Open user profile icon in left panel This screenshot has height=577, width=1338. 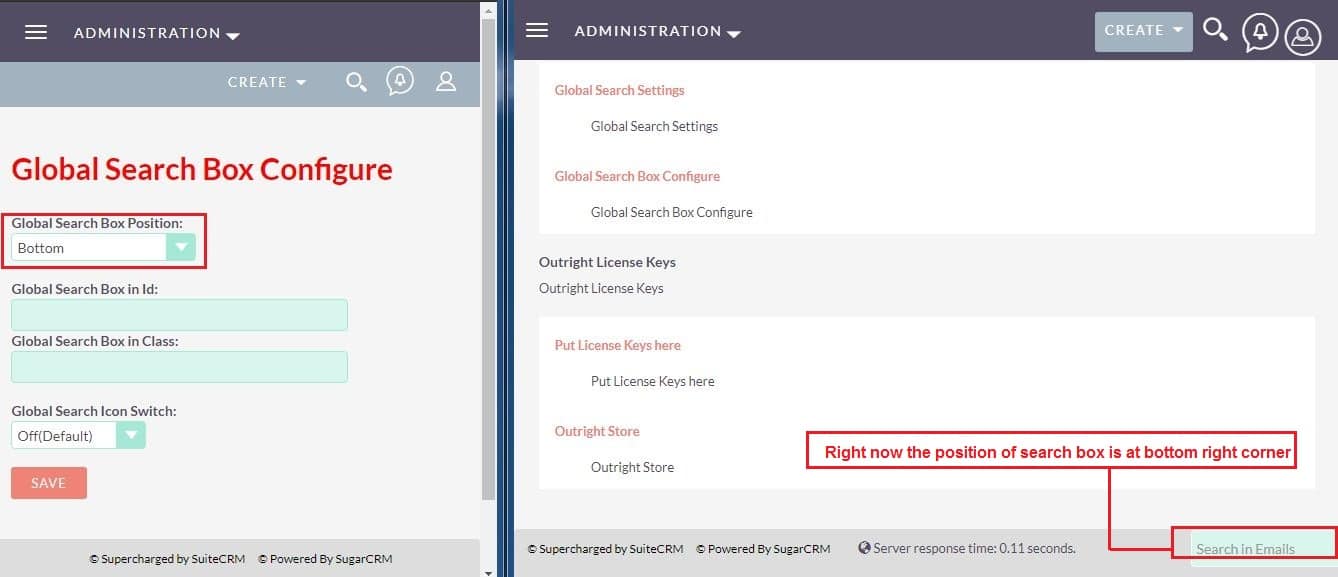coord(446,82)
